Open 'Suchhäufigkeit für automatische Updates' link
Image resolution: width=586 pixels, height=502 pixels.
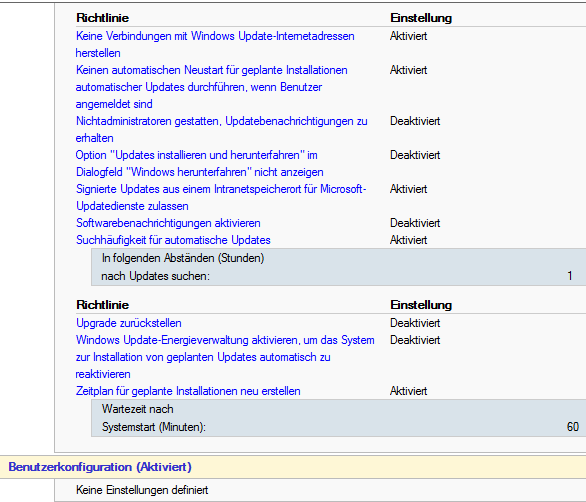click(x=173, y=240)
